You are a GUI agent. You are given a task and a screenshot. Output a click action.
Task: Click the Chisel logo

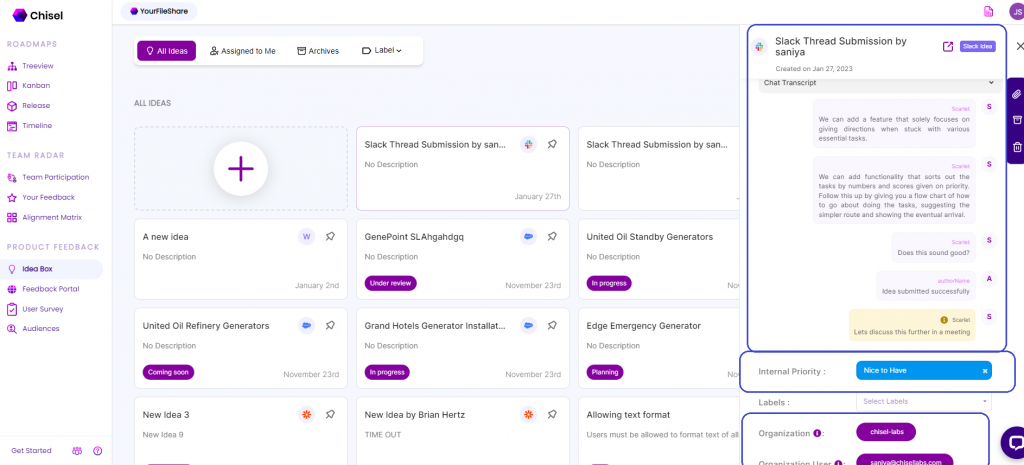(38, 15)
